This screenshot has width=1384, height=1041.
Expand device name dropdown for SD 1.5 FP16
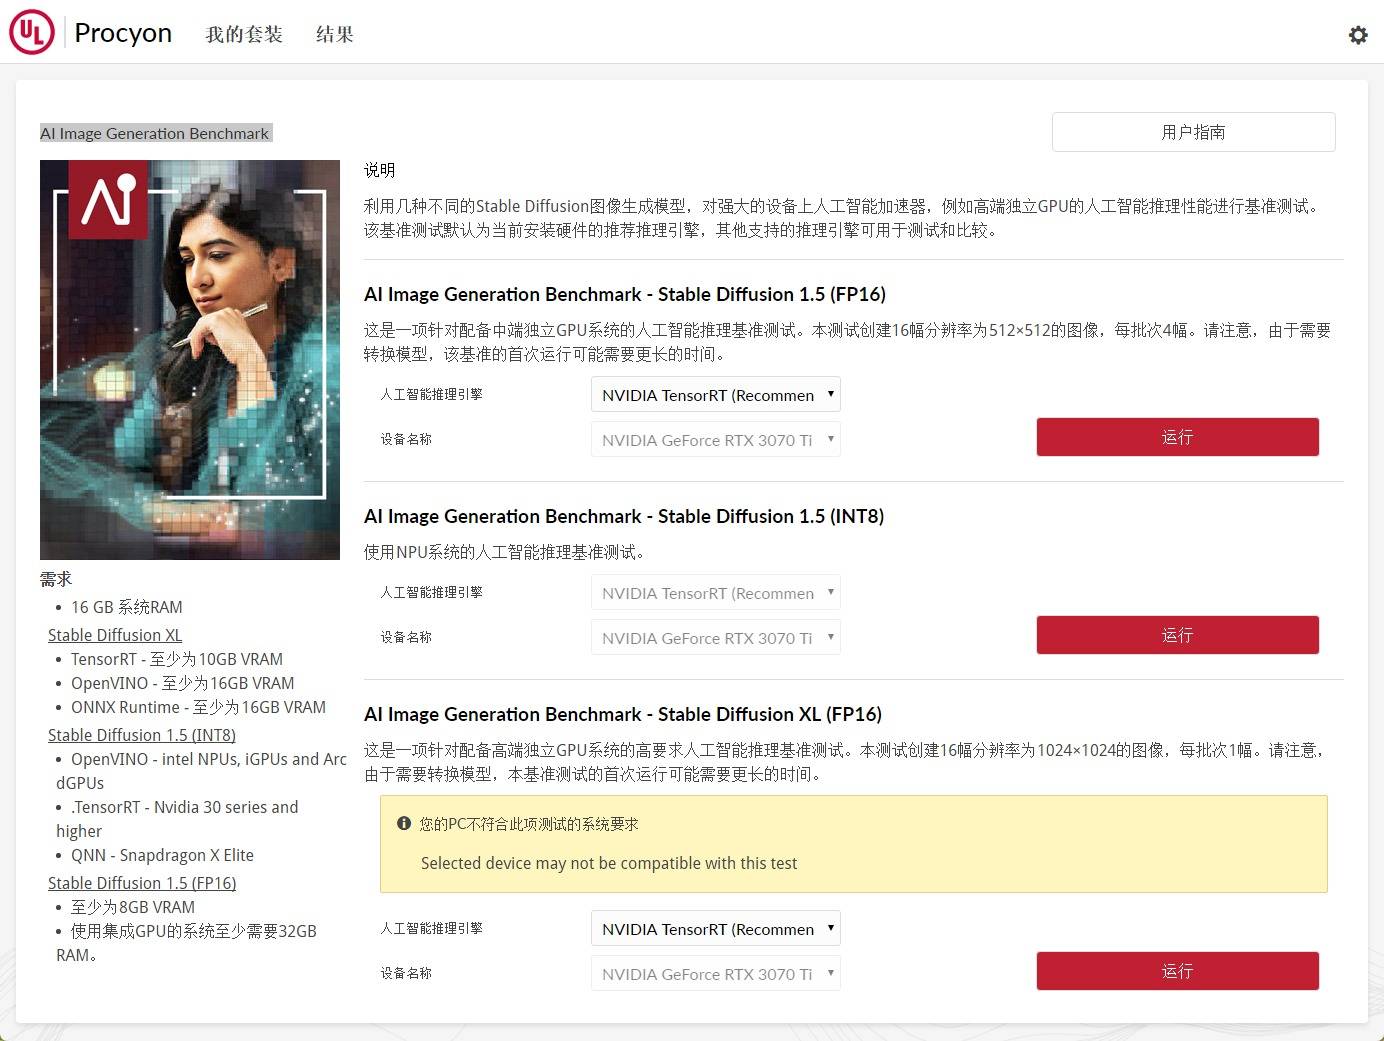click(x=715, y=440)
